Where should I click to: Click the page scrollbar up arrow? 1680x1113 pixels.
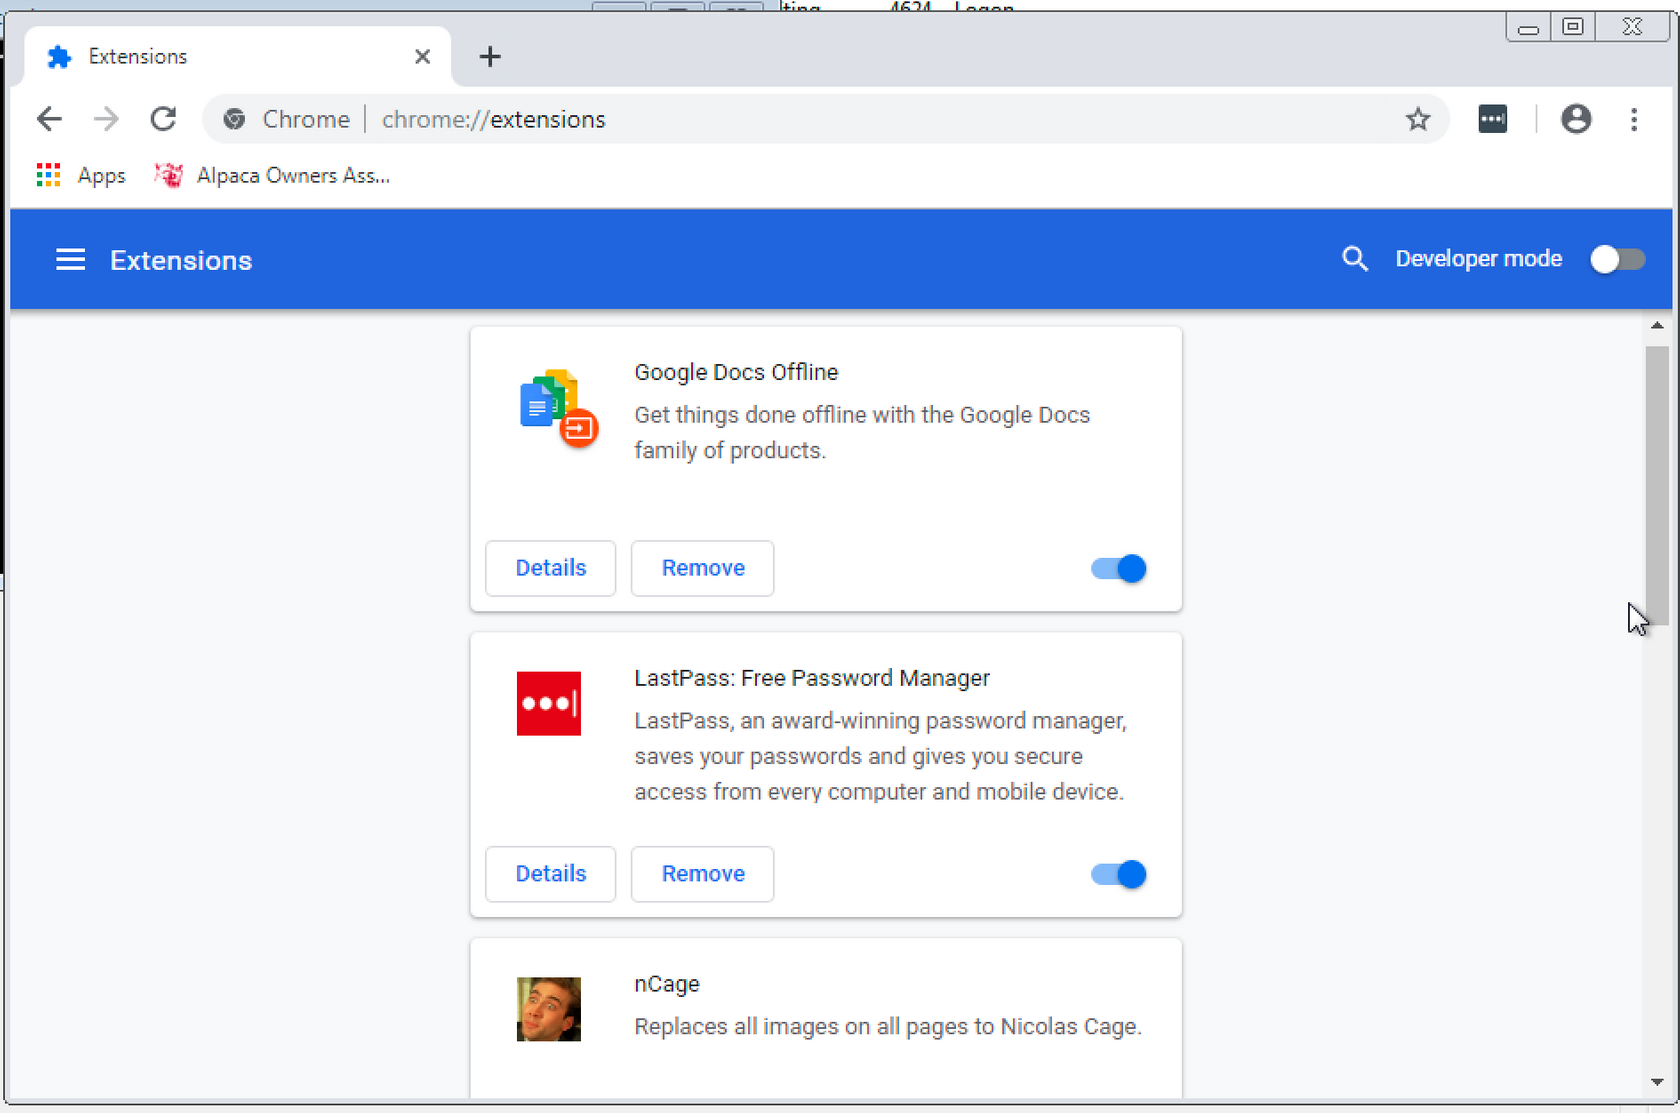(x=1657, y=326)
